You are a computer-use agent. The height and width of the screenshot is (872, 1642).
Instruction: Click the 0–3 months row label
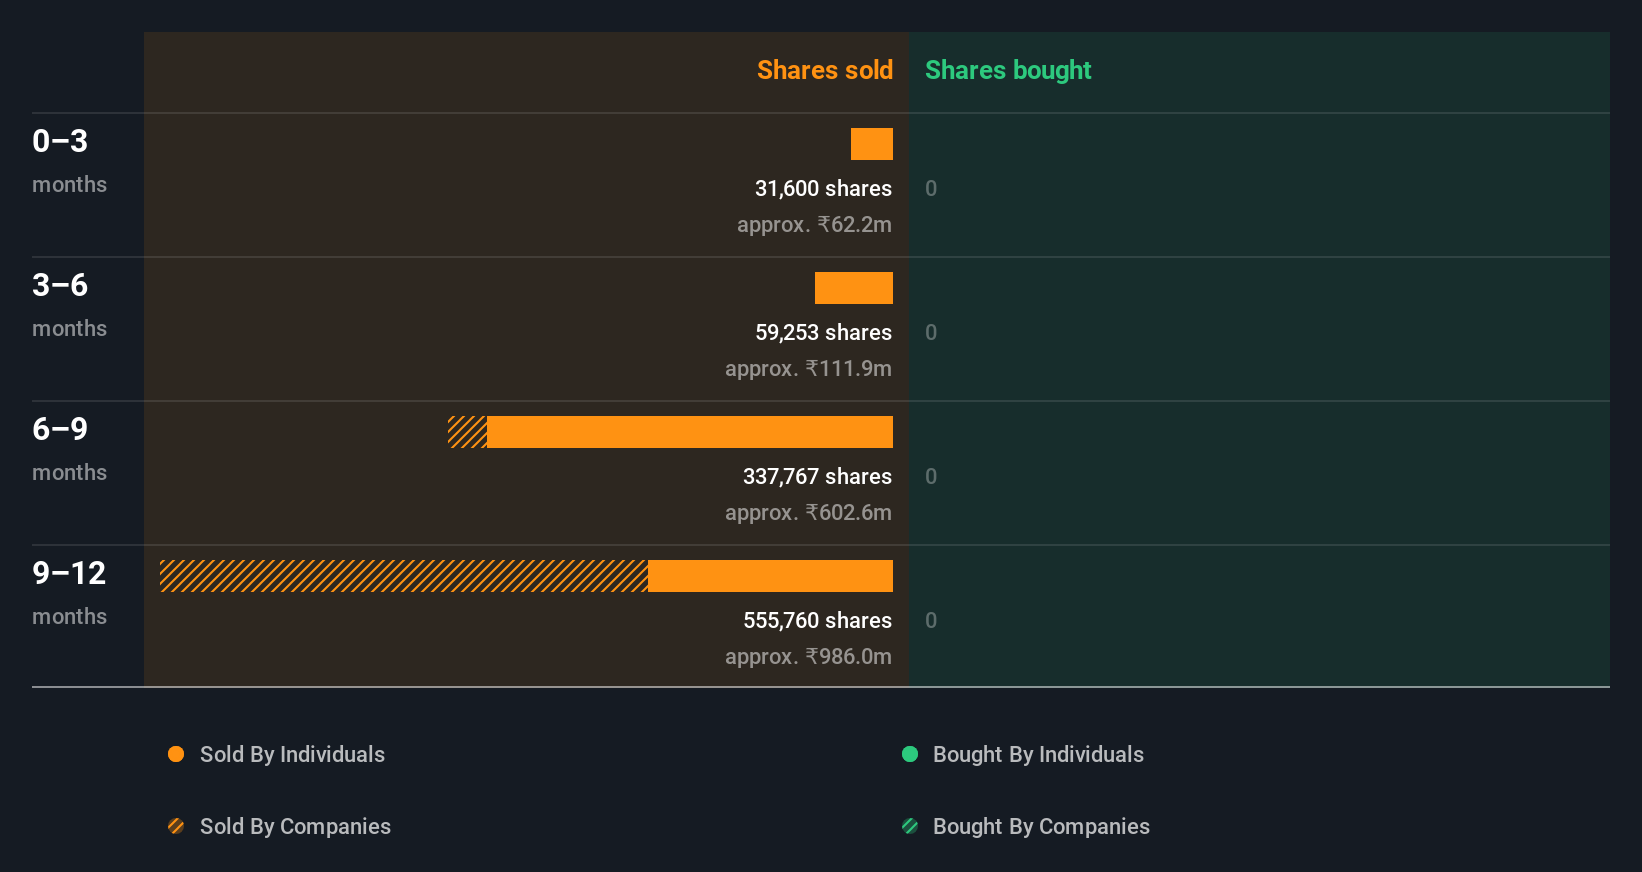point(69,161)
